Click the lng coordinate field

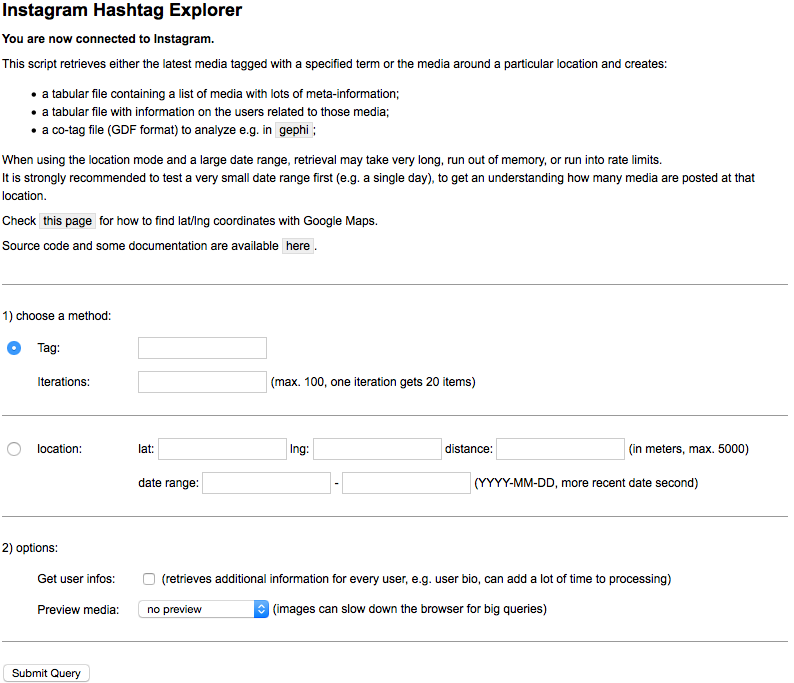(377, 449)
